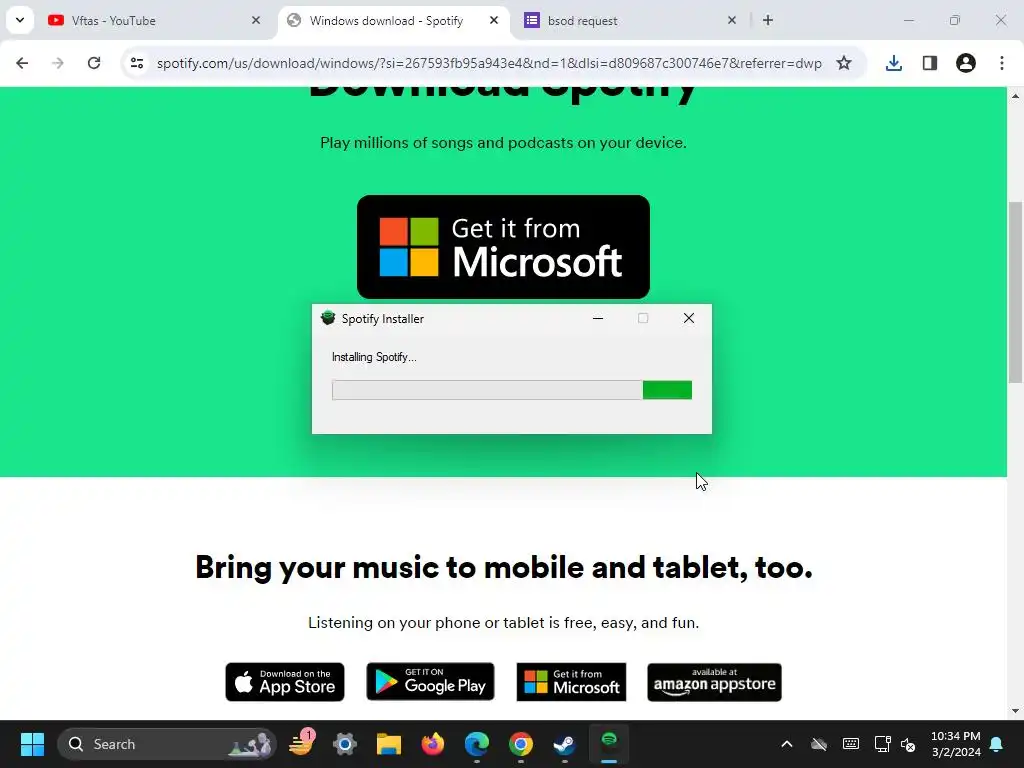
Task: Open Microsoft Edge from taskbar
Action: pos(477,744)
